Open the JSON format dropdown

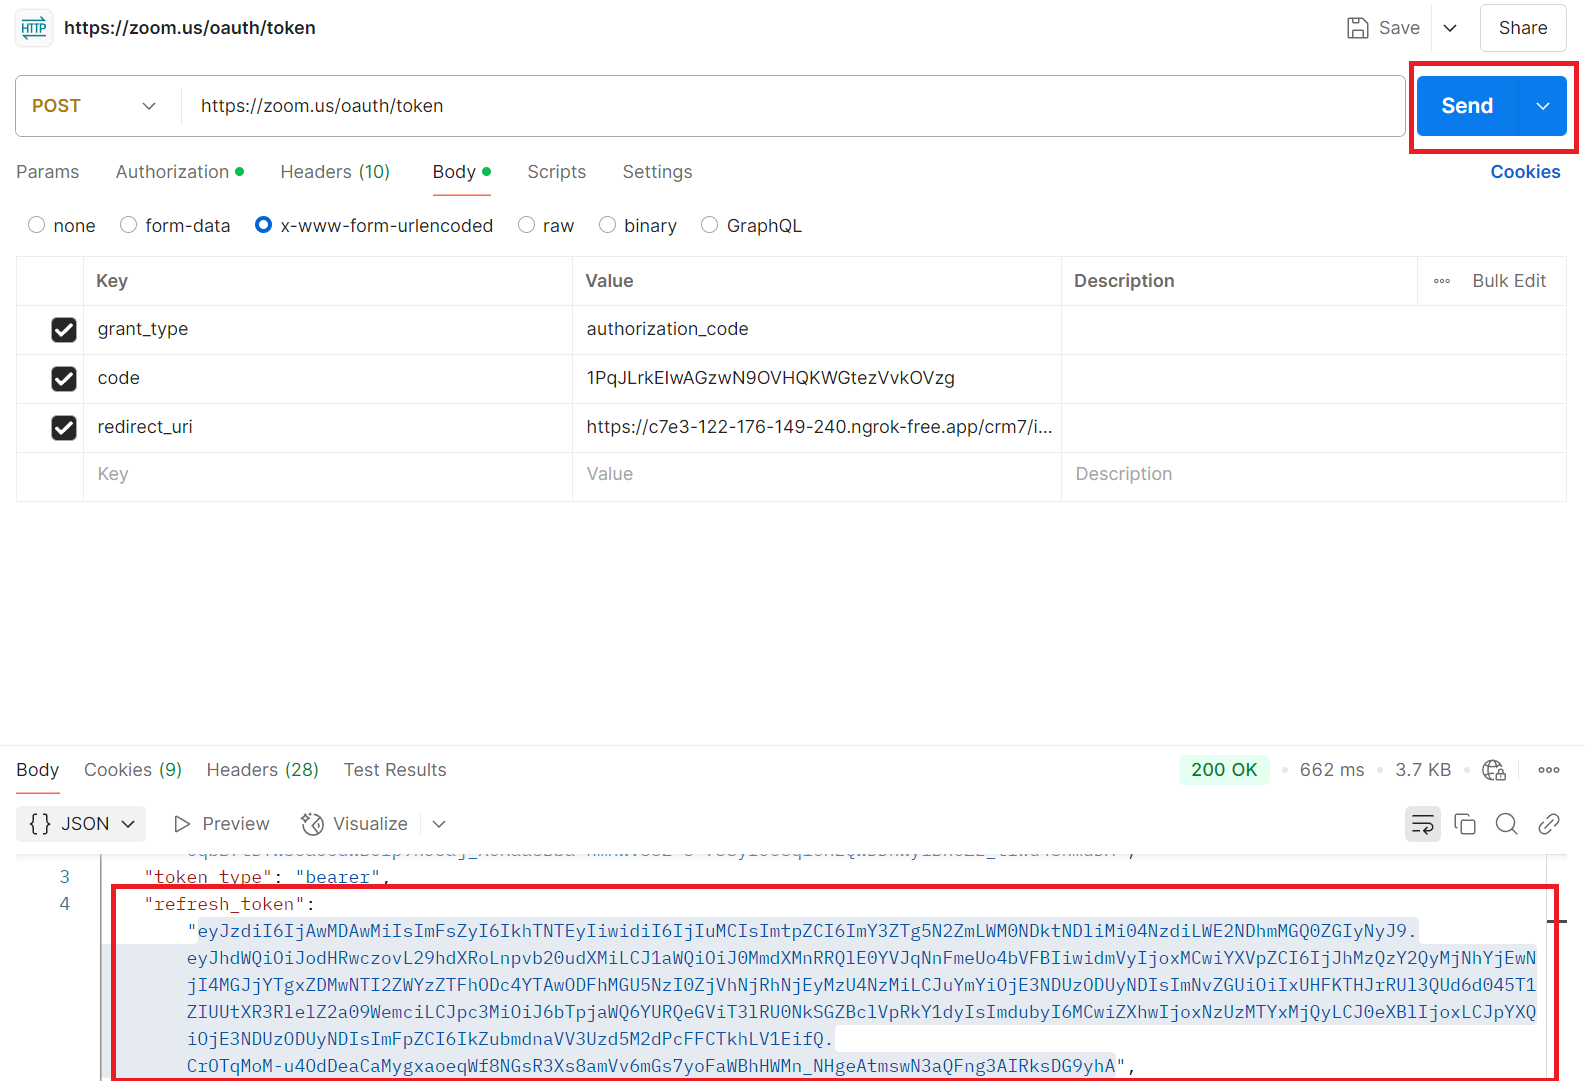tap(81, 824)
